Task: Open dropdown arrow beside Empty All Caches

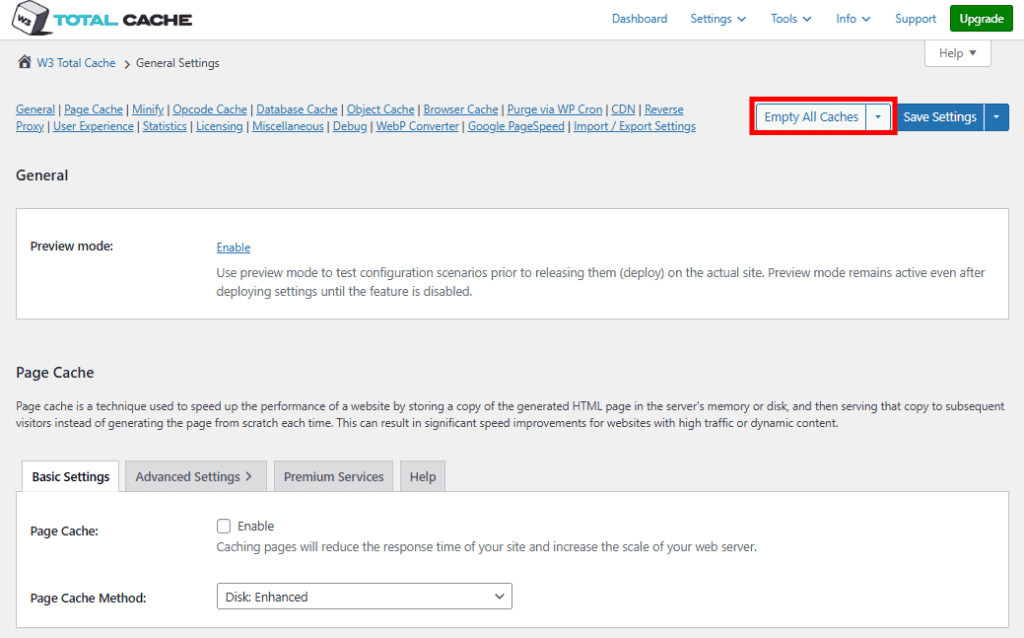Action: [878, 117]
